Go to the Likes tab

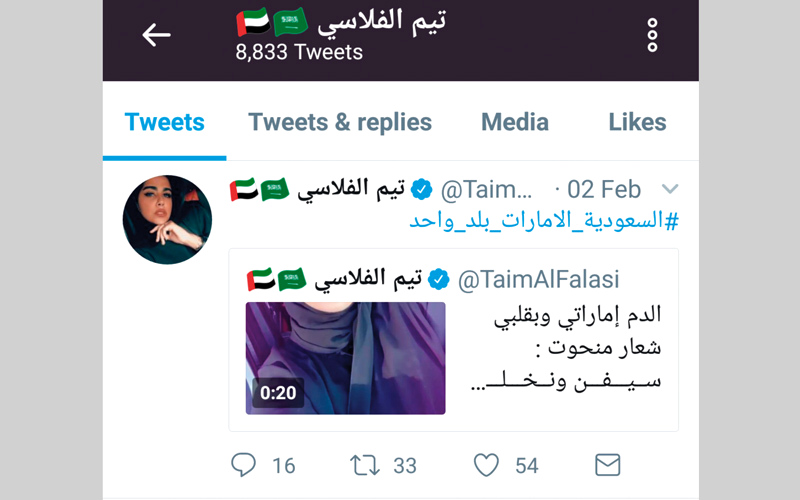click(x=637, y=122)
